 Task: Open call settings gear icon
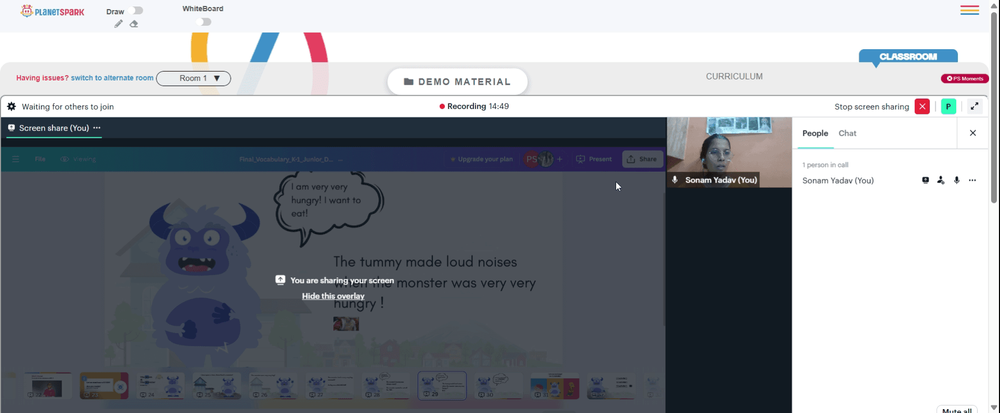[11, 106]
